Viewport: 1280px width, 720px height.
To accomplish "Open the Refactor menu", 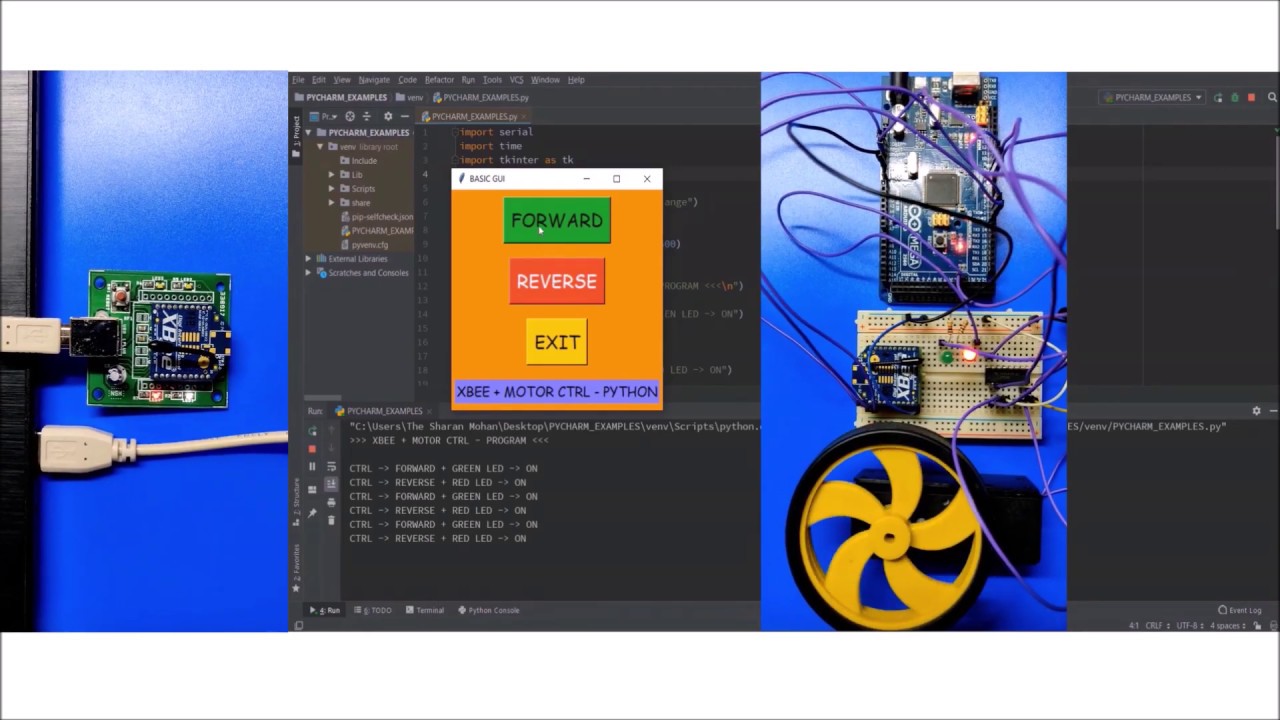I will coord(439,80).
